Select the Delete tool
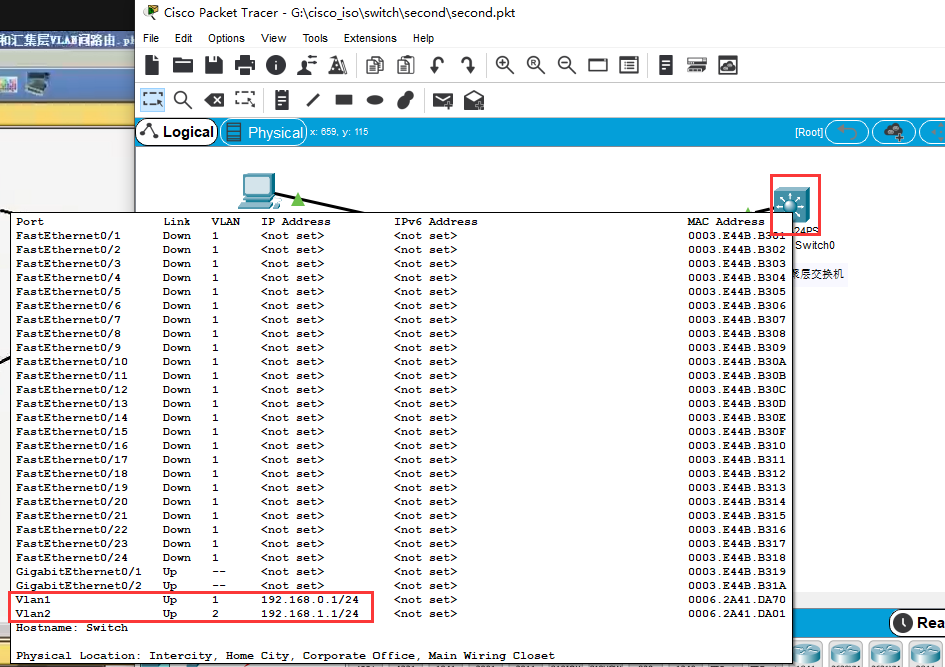The image size is (945, 667). (x=214, y=100)
